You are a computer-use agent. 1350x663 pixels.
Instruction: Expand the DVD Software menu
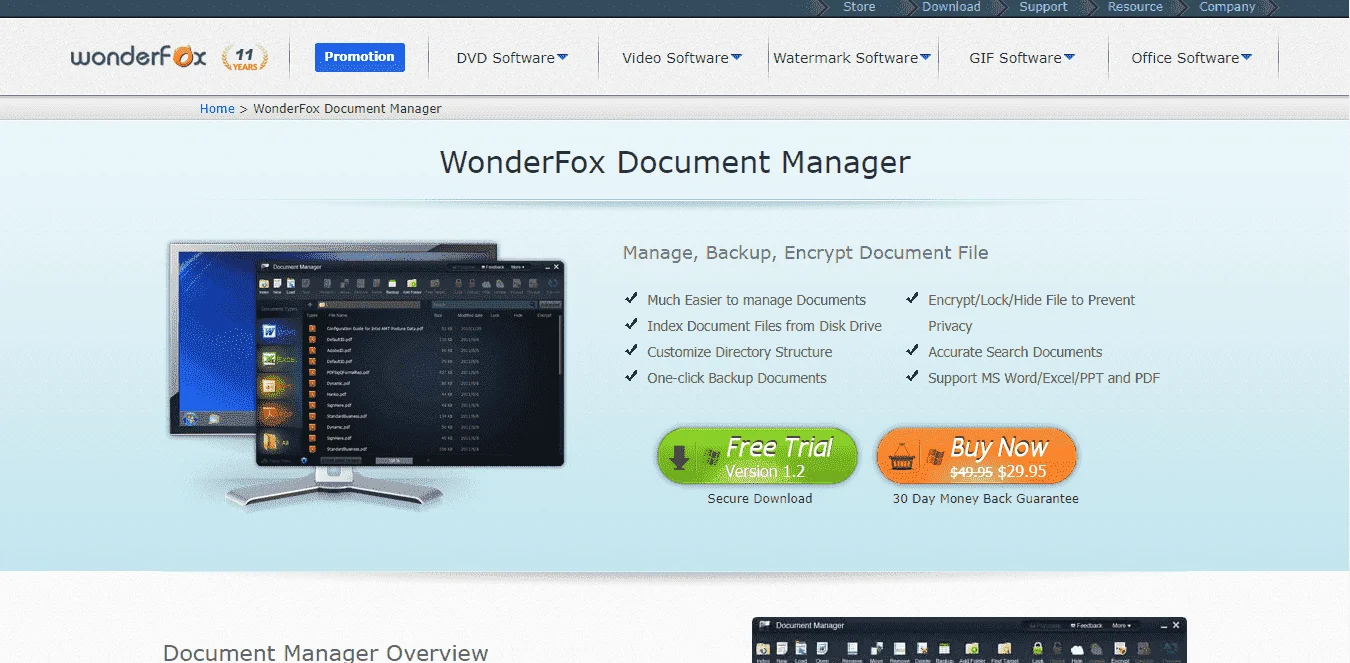click(x=512, y=58)
